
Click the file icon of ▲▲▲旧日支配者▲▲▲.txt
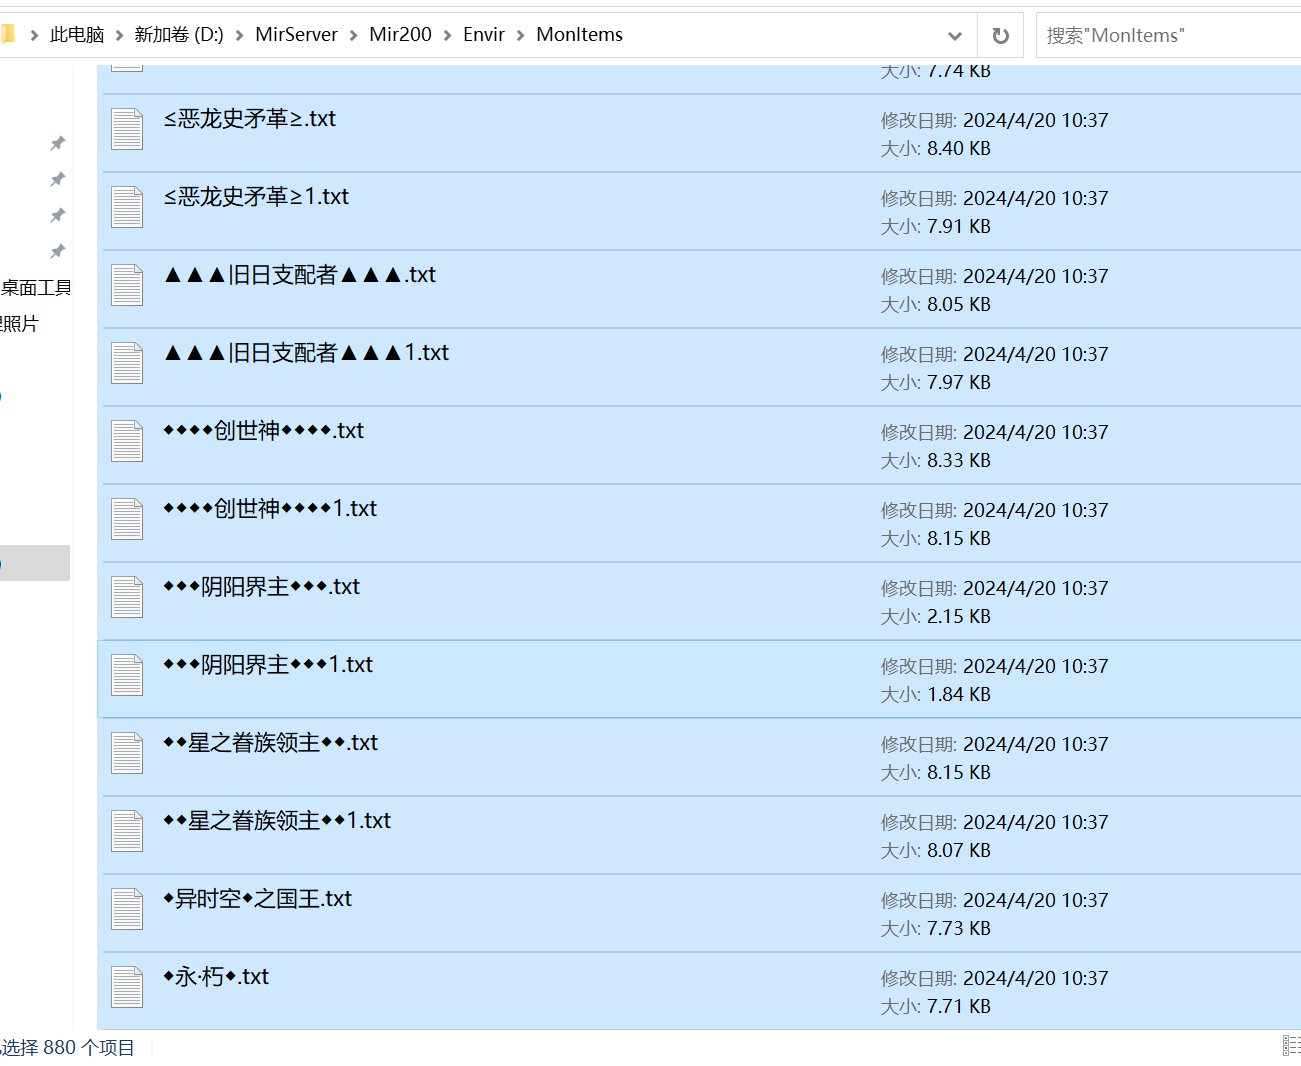pyautogui.click(x=127, y=285)
